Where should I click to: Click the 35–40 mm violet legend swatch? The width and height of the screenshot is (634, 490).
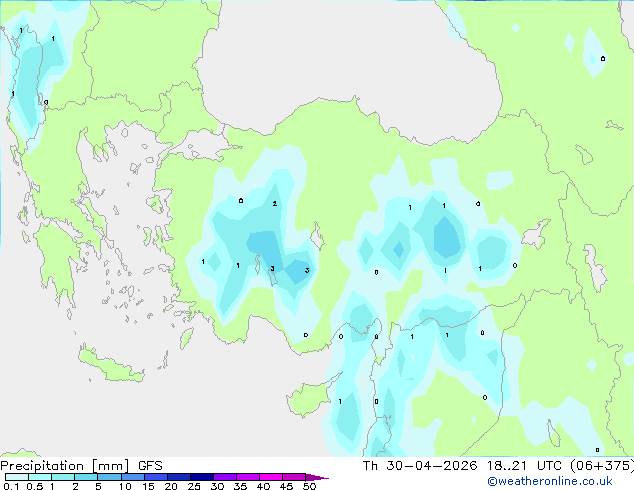(247, 477)
